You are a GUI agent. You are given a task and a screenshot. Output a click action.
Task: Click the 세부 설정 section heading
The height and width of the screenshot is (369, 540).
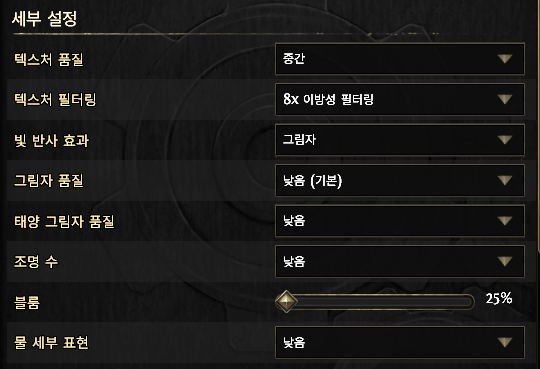44,19
